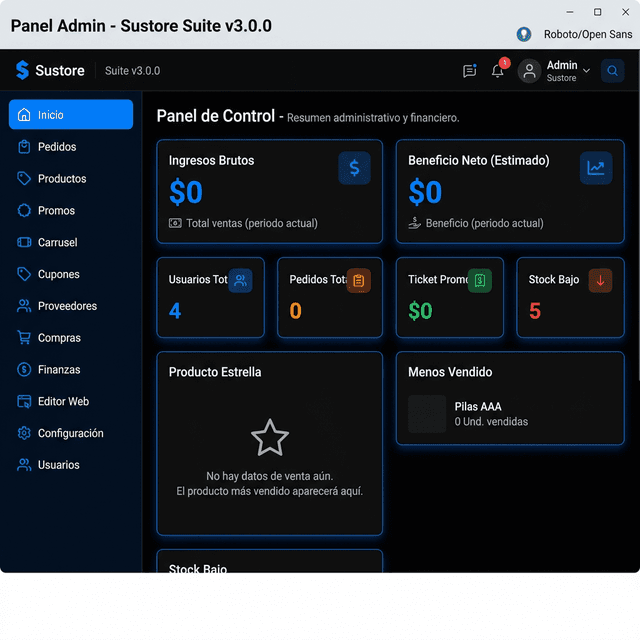This screenshot has width=640, height=640.
Task: Click the Producto Estrella star placeholder
Action: pyautogui.click(x=270, y=438)
